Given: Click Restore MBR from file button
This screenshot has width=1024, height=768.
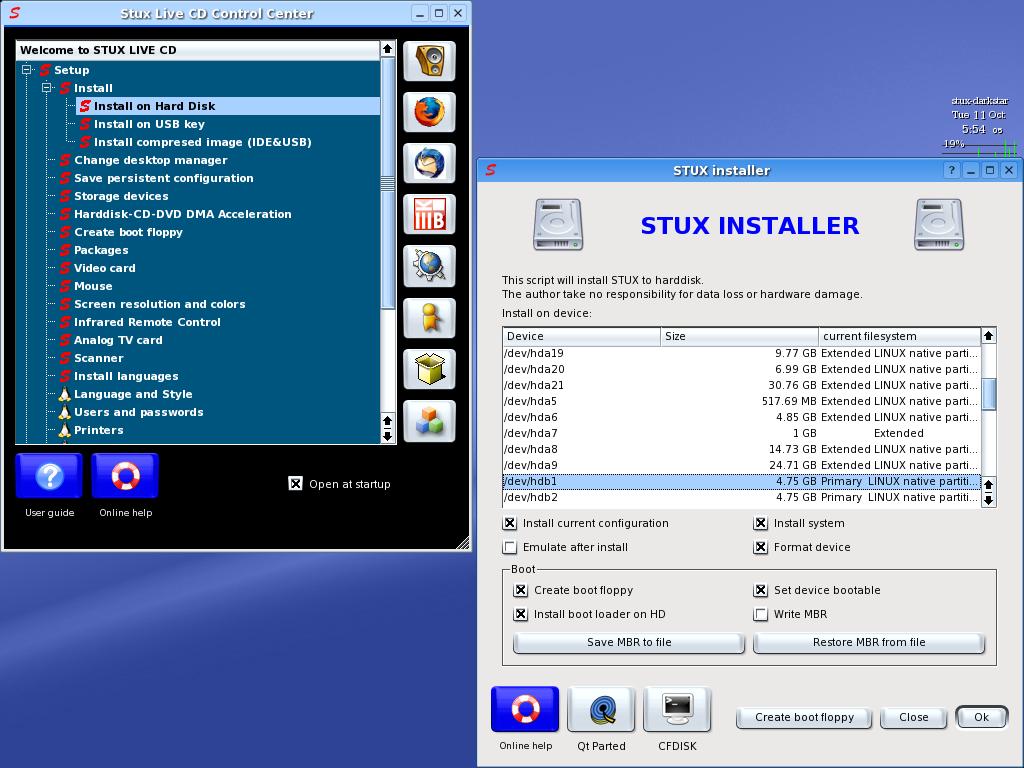Looking at the screenshot, I should [869, 642].
